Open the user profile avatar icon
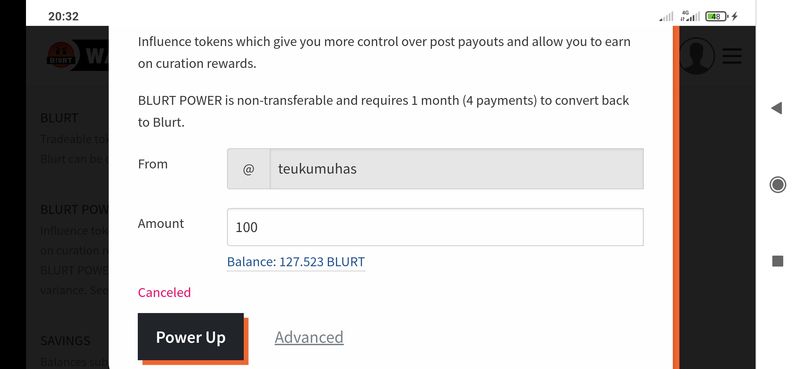 tap(697, 56)
